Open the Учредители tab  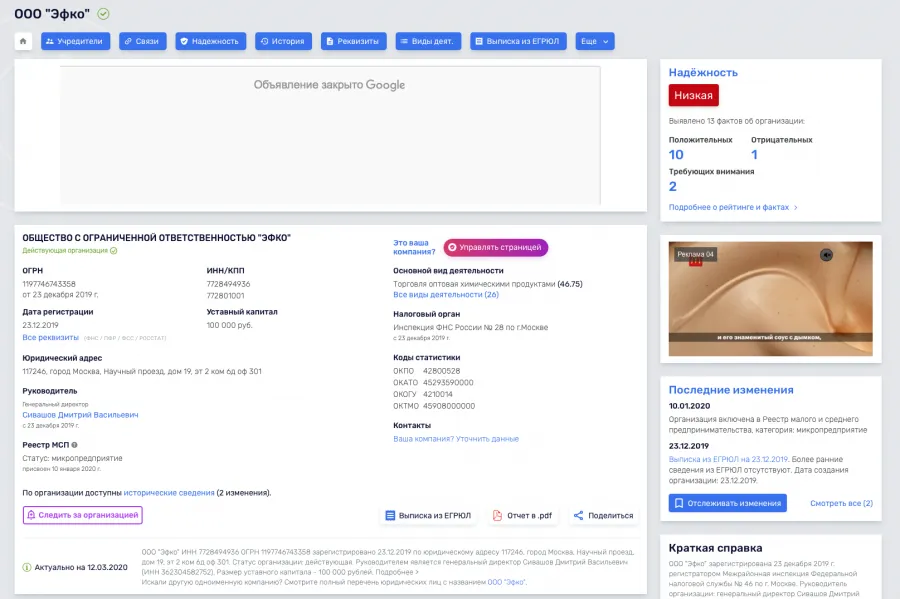[75, 41]
